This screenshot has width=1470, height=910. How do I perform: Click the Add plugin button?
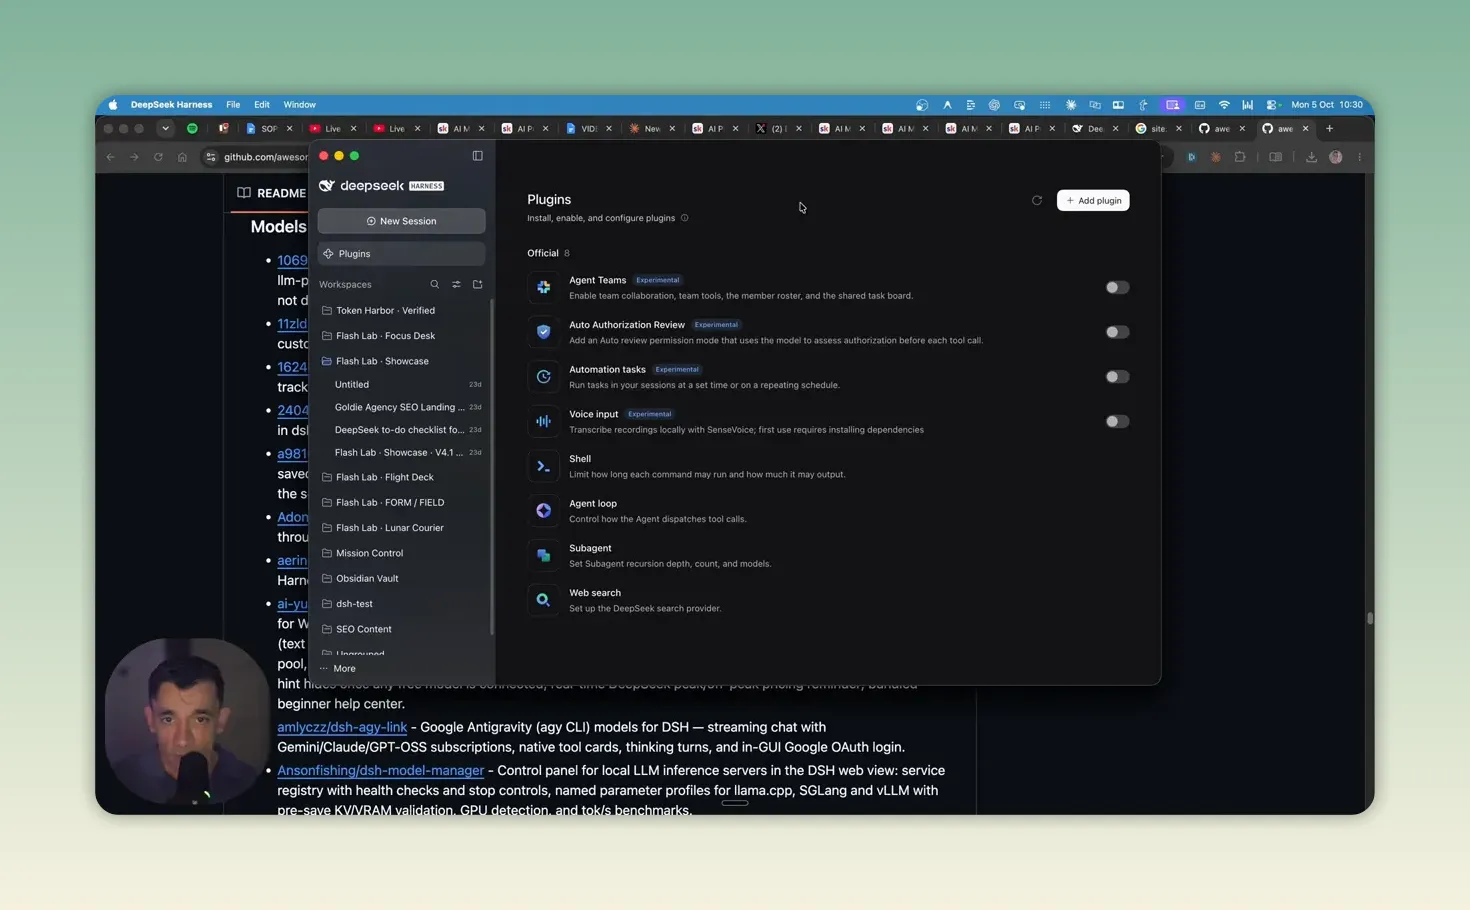(x=1093, y=200)
